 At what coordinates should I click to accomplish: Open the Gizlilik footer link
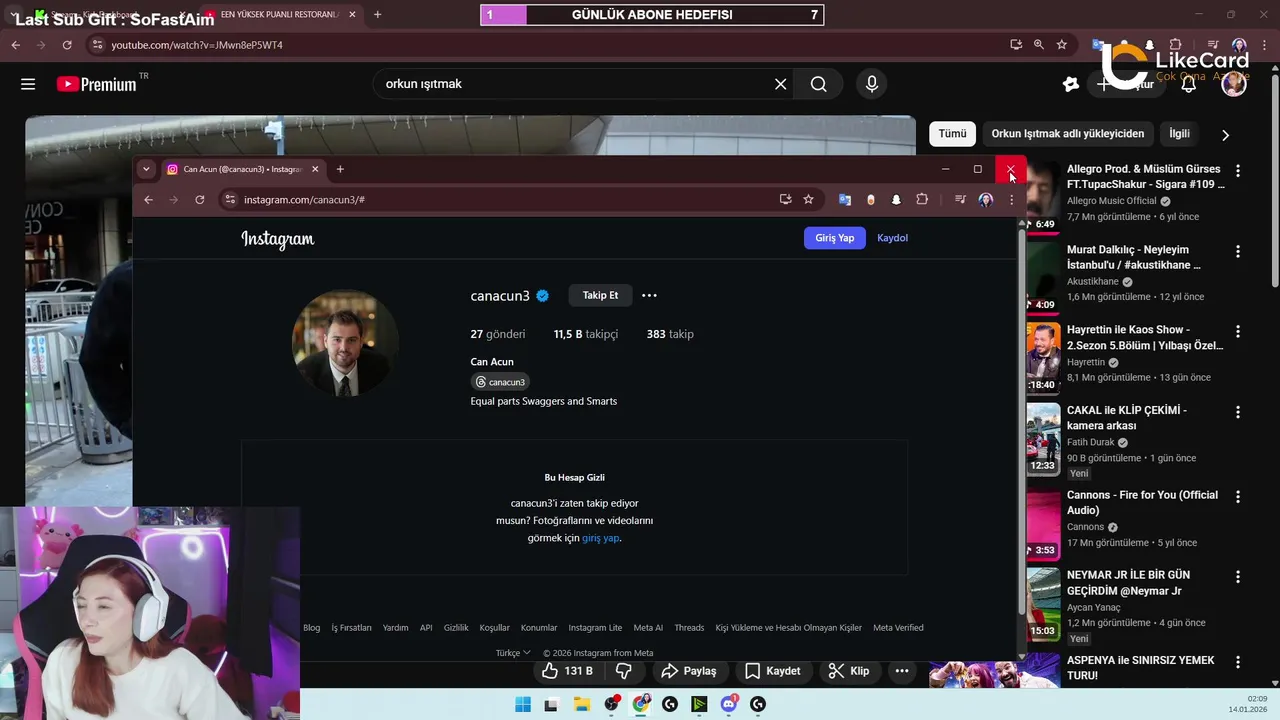pyautogui.click(x=456, y=628)
